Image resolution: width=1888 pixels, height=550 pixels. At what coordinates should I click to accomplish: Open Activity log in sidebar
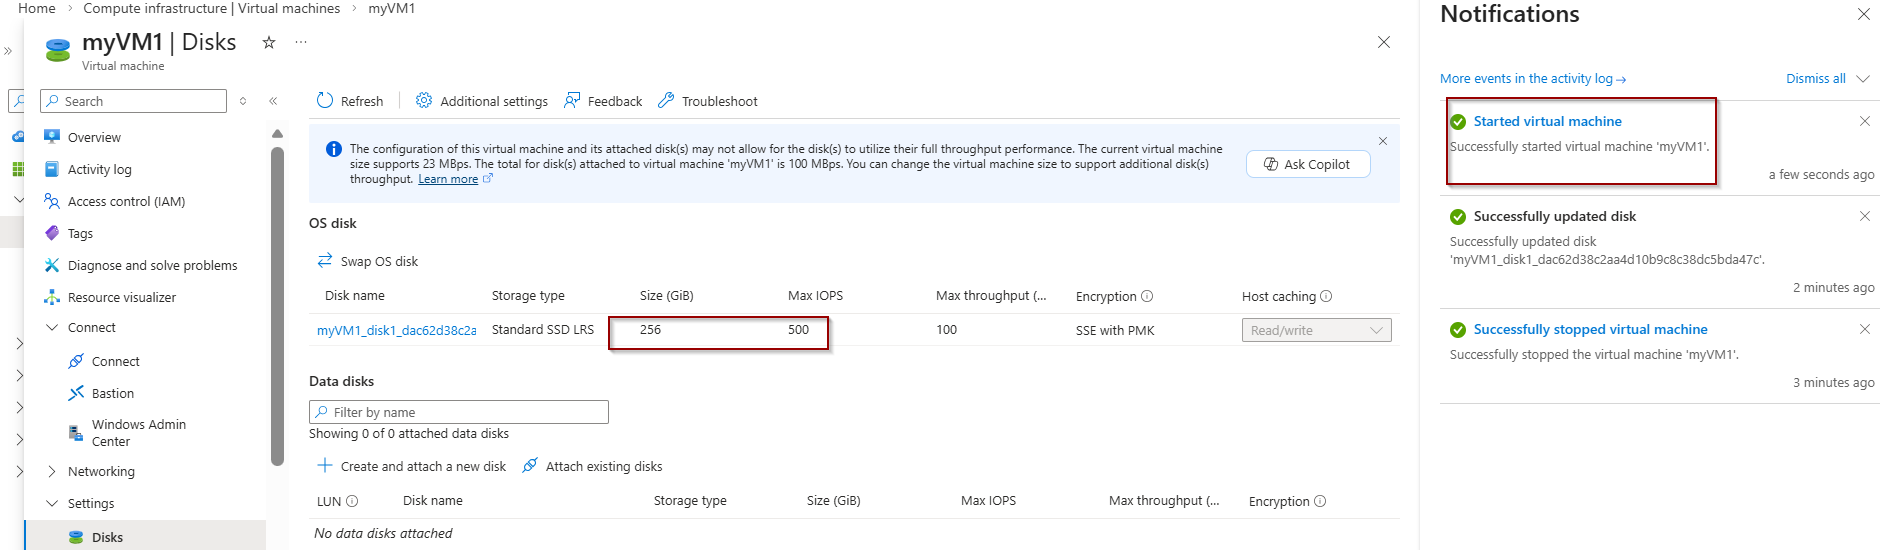(99, 169)
